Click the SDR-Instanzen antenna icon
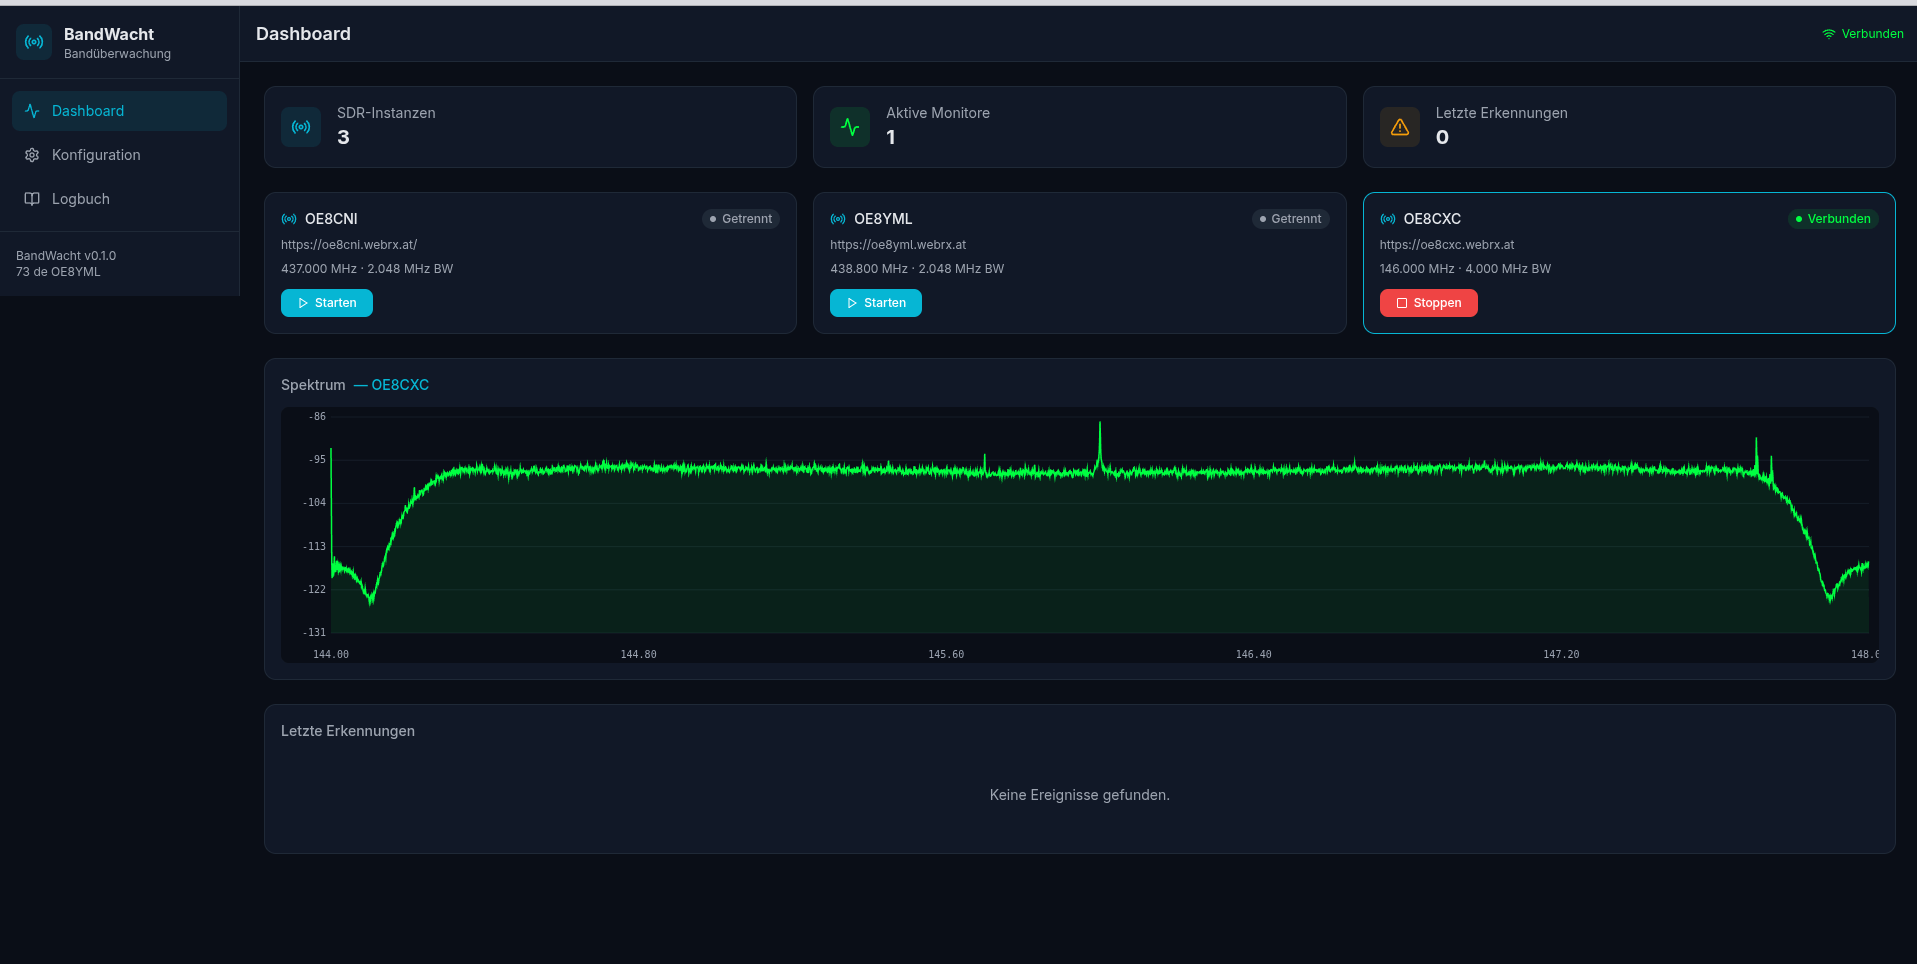The height and width of the screenshot is (964, 1917). (x=301, y=127)
